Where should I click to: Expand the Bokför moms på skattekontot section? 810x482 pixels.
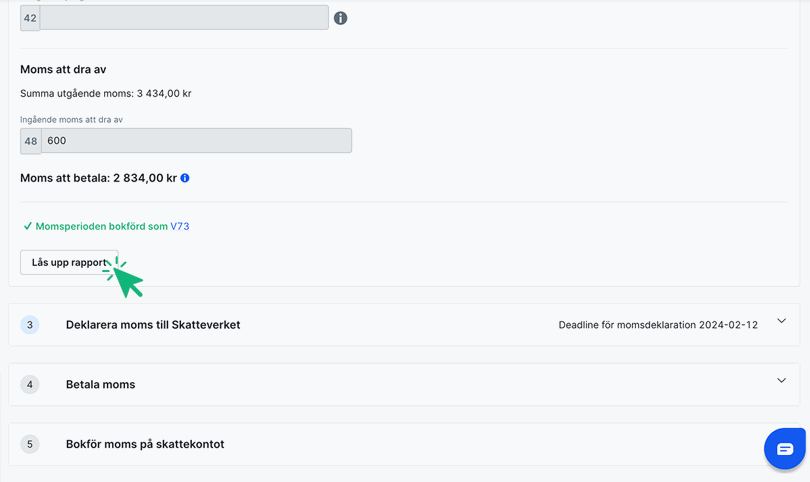144,444
